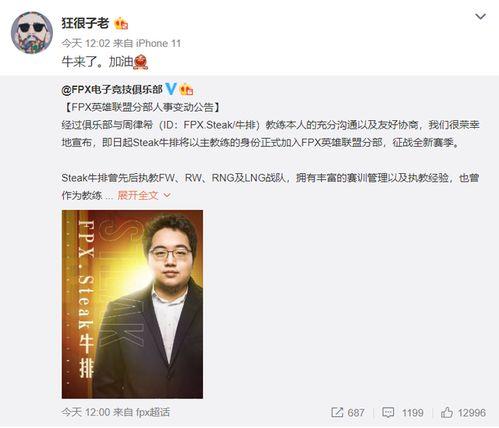The width and height of the screenshot is (499, 428).
Task: Click the iPhone 11 source link
Action: (x=158, y=43)
